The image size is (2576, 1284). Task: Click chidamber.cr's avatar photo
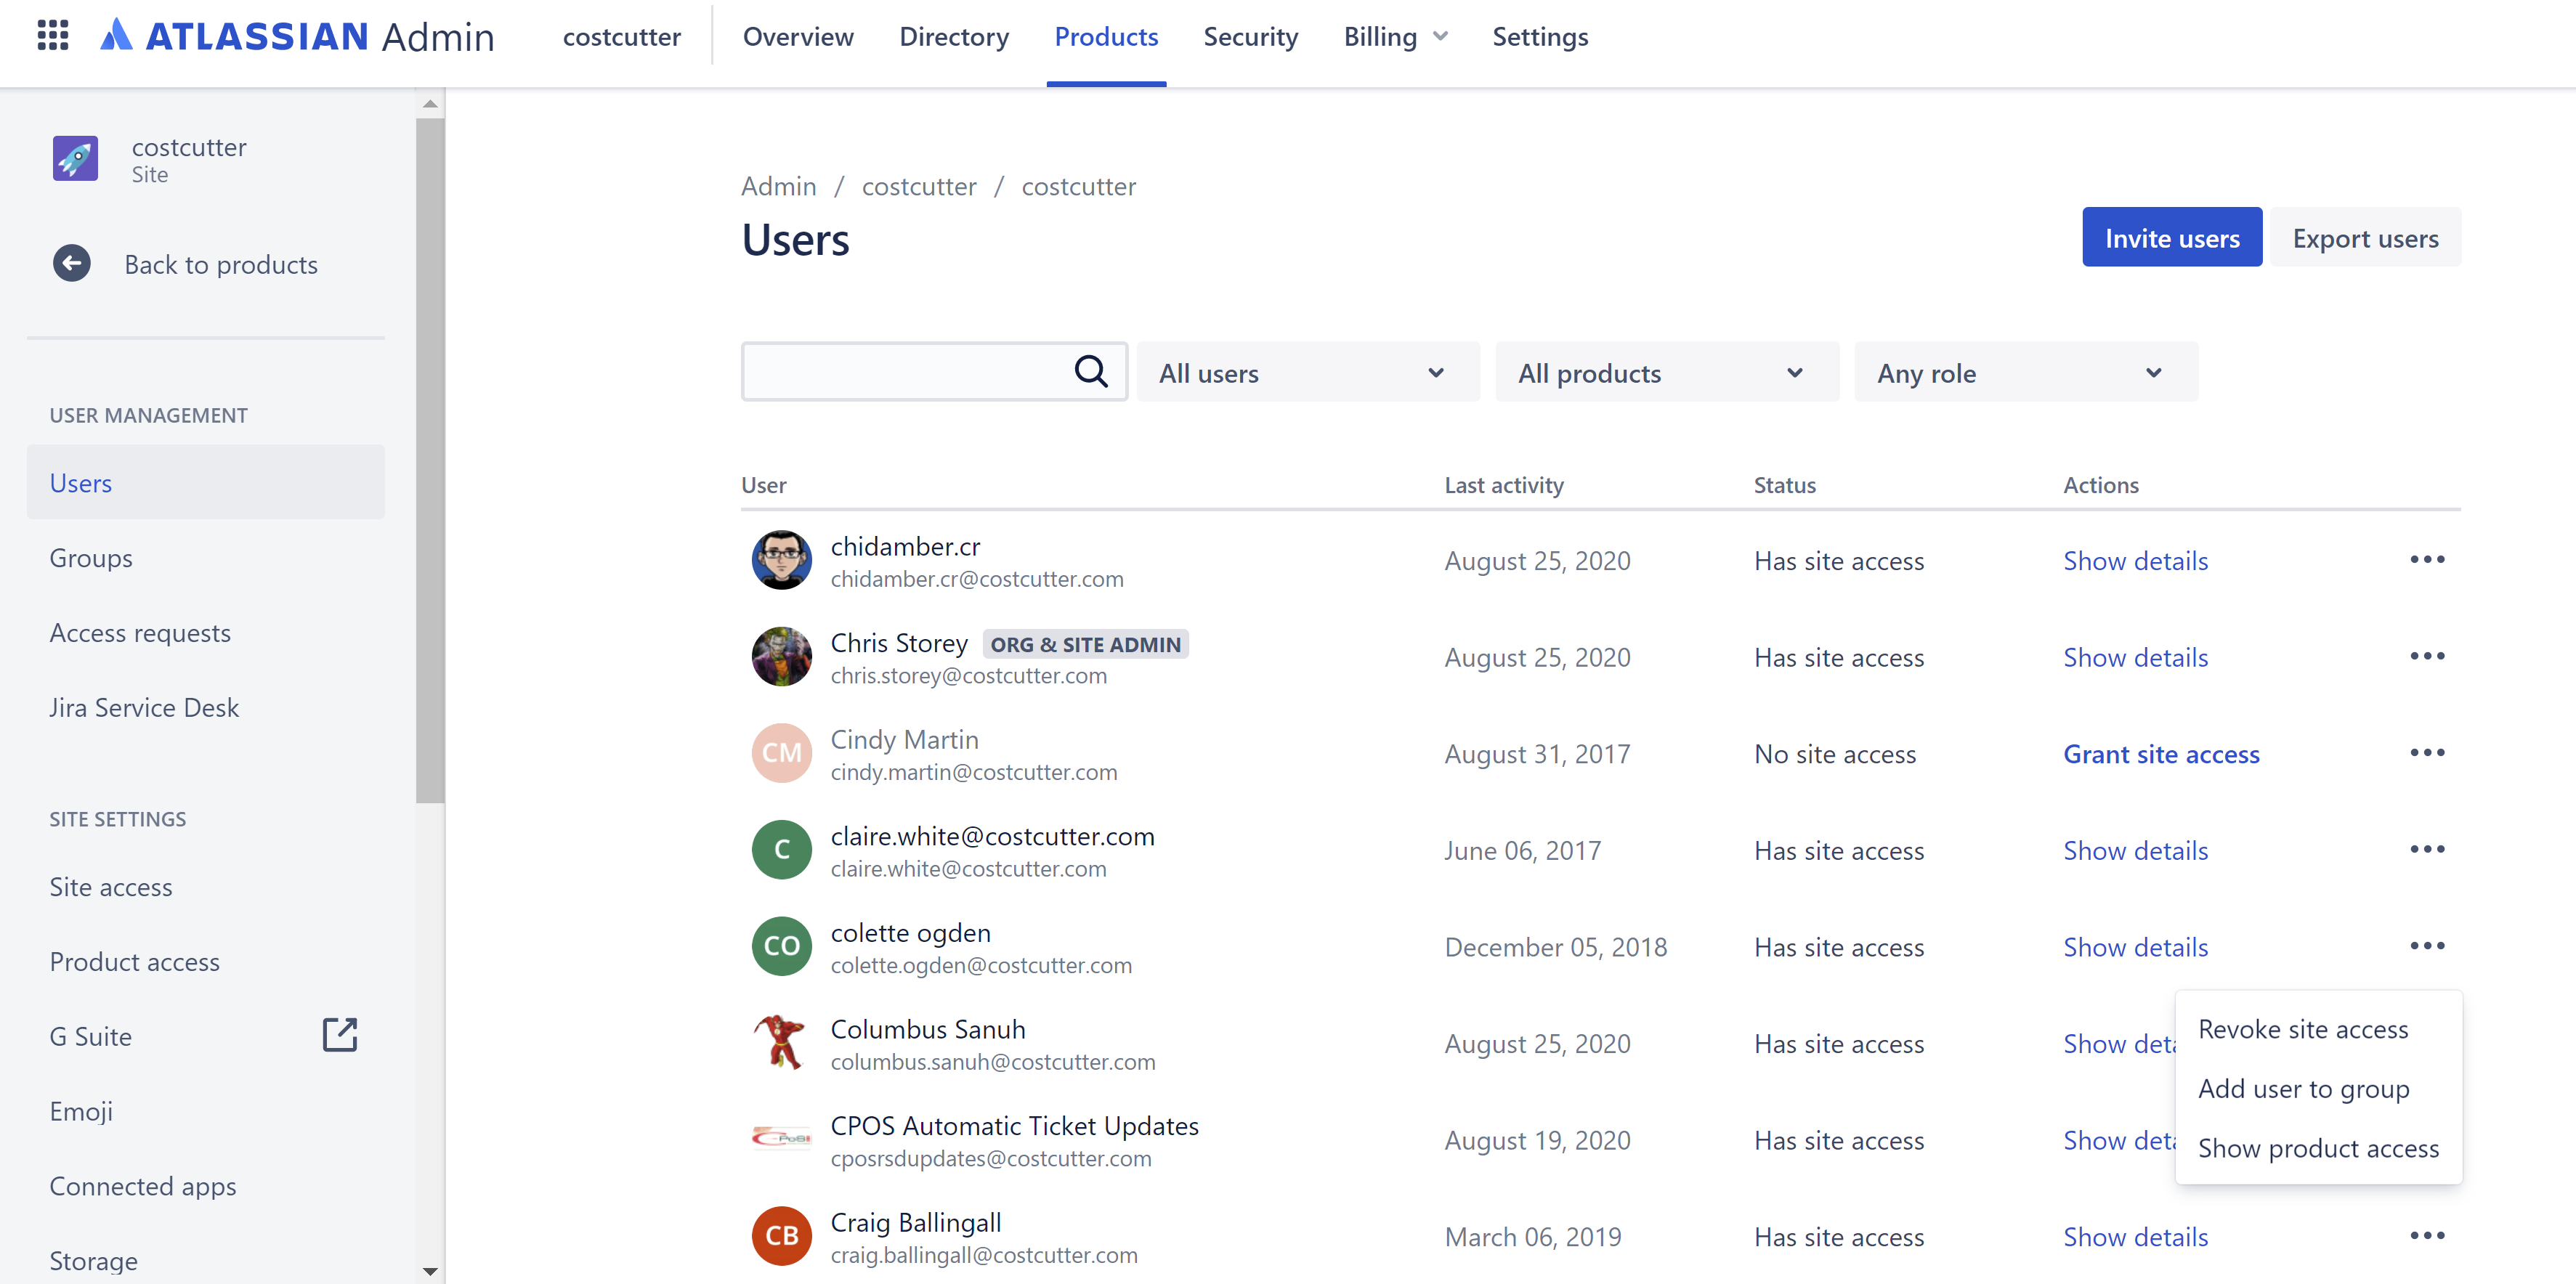point(781,560)
